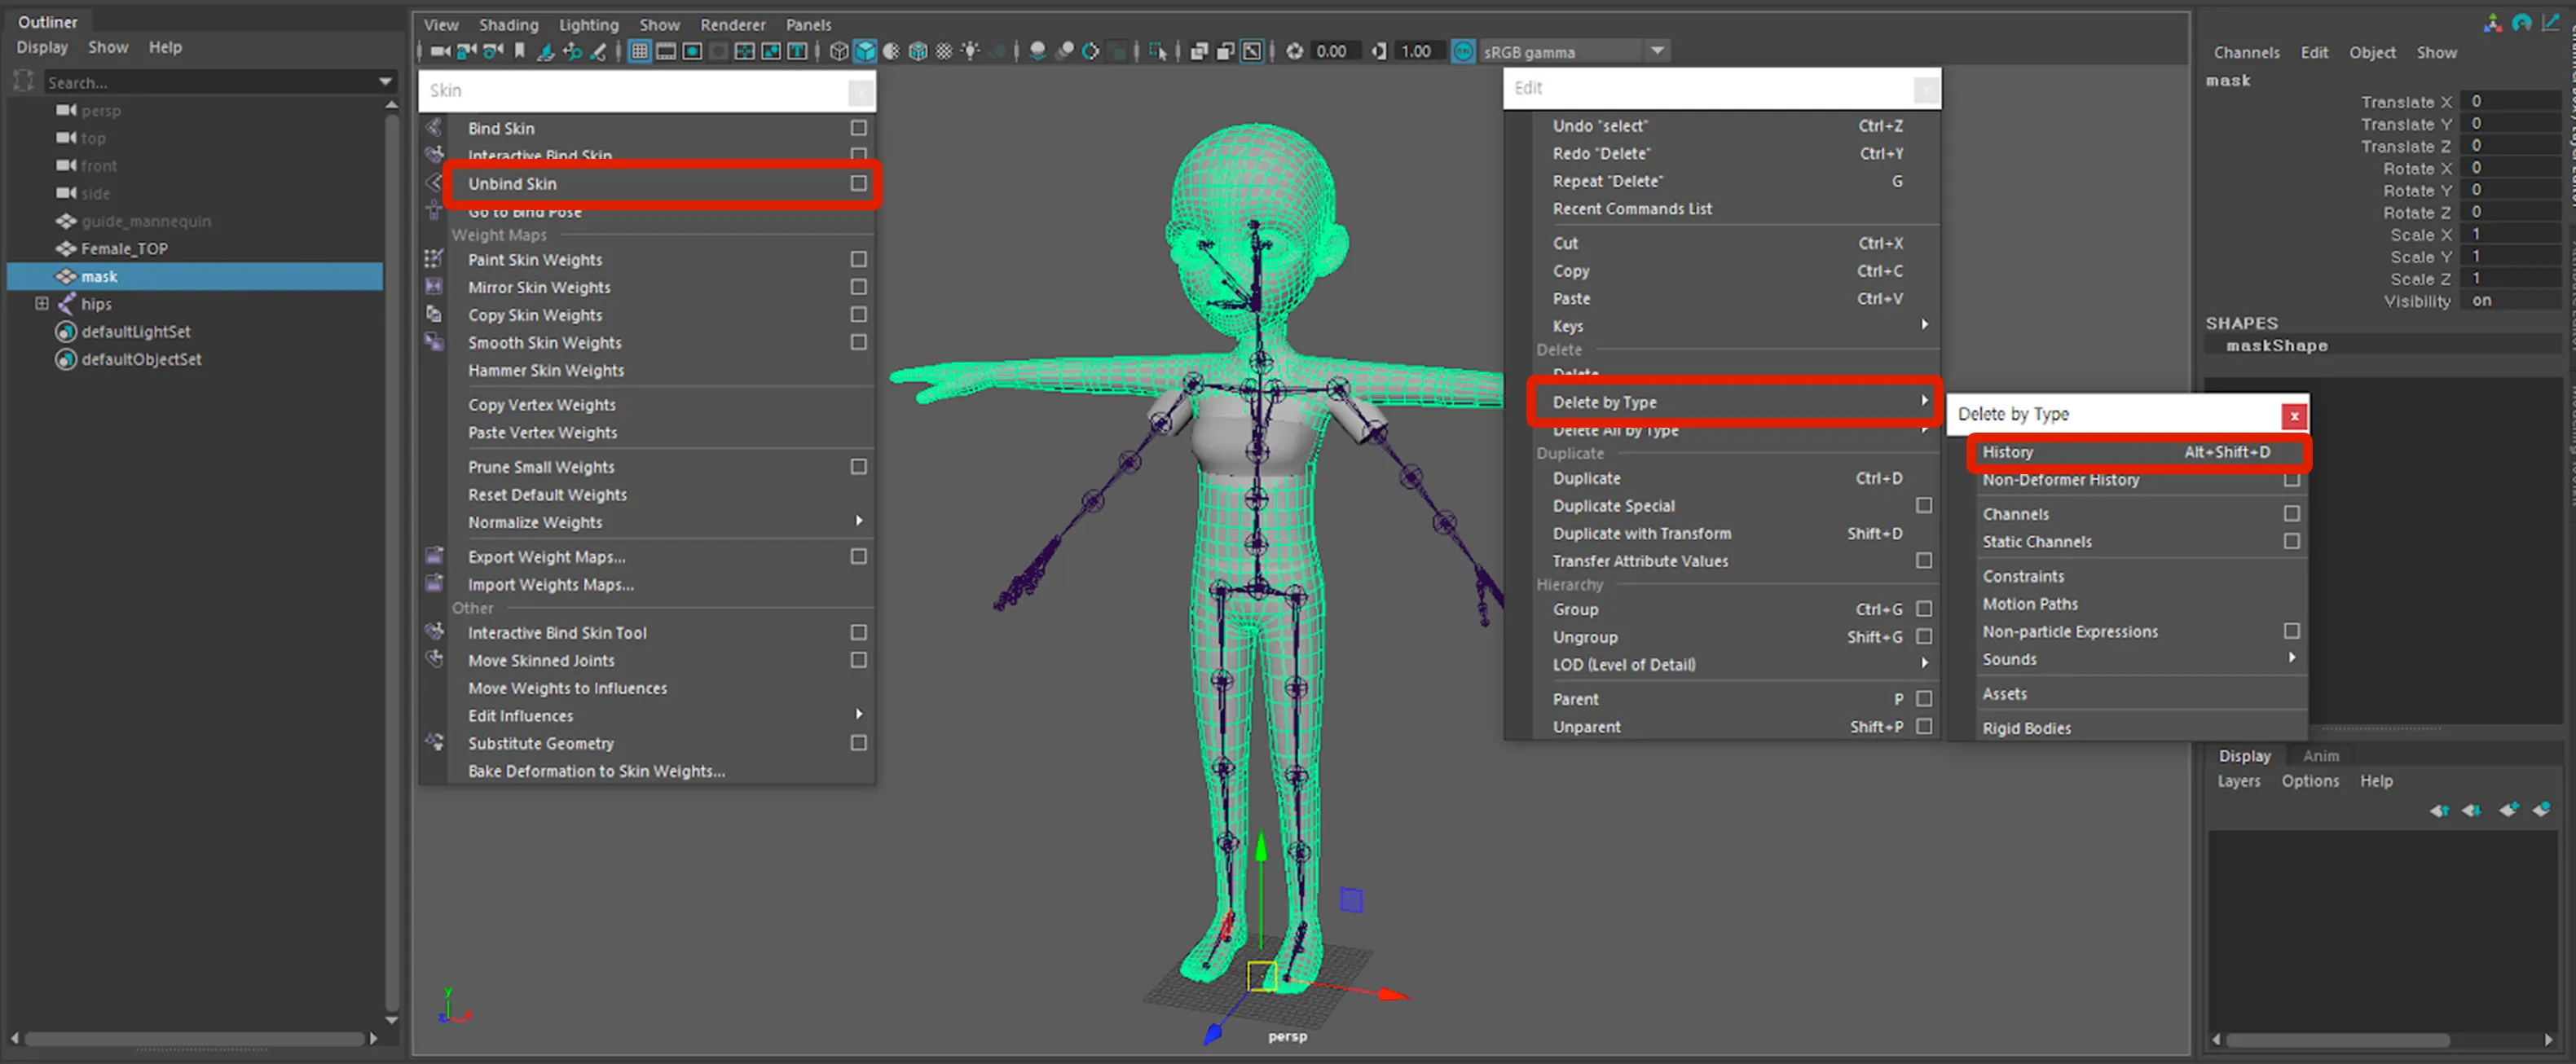Viewport: 2576px width, 1064px height.
Task: Click the hips joint icon in Outliner
Action: coord(66,303)
